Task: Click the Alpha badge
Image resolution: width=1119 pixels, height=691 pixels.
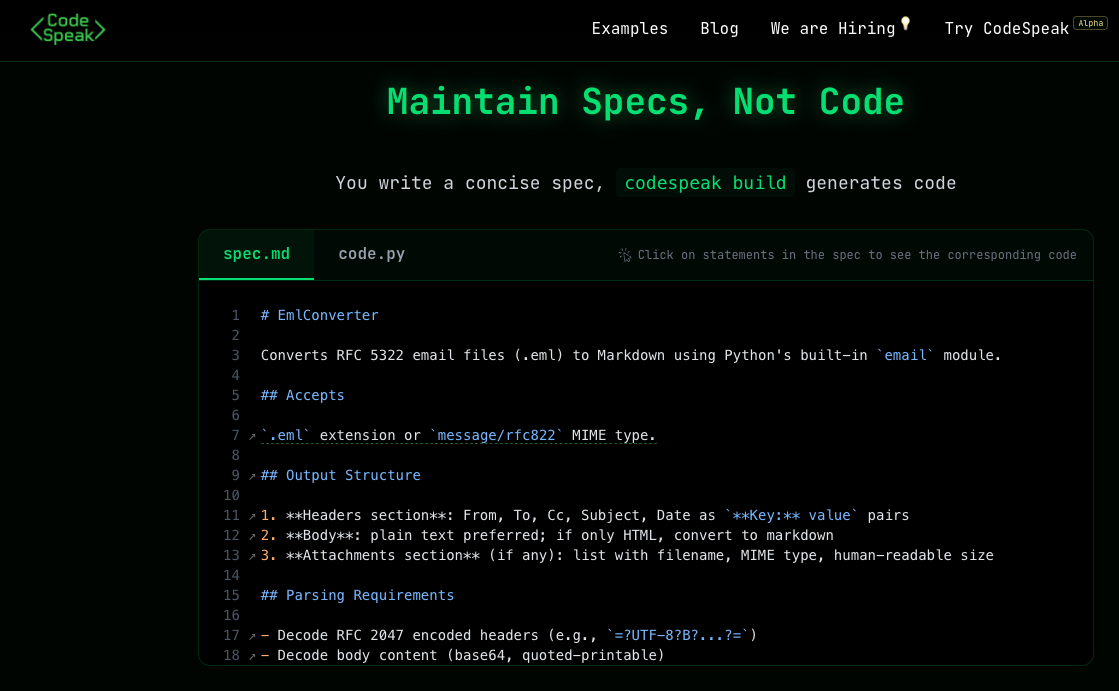Action: [x=1090, y=23]
